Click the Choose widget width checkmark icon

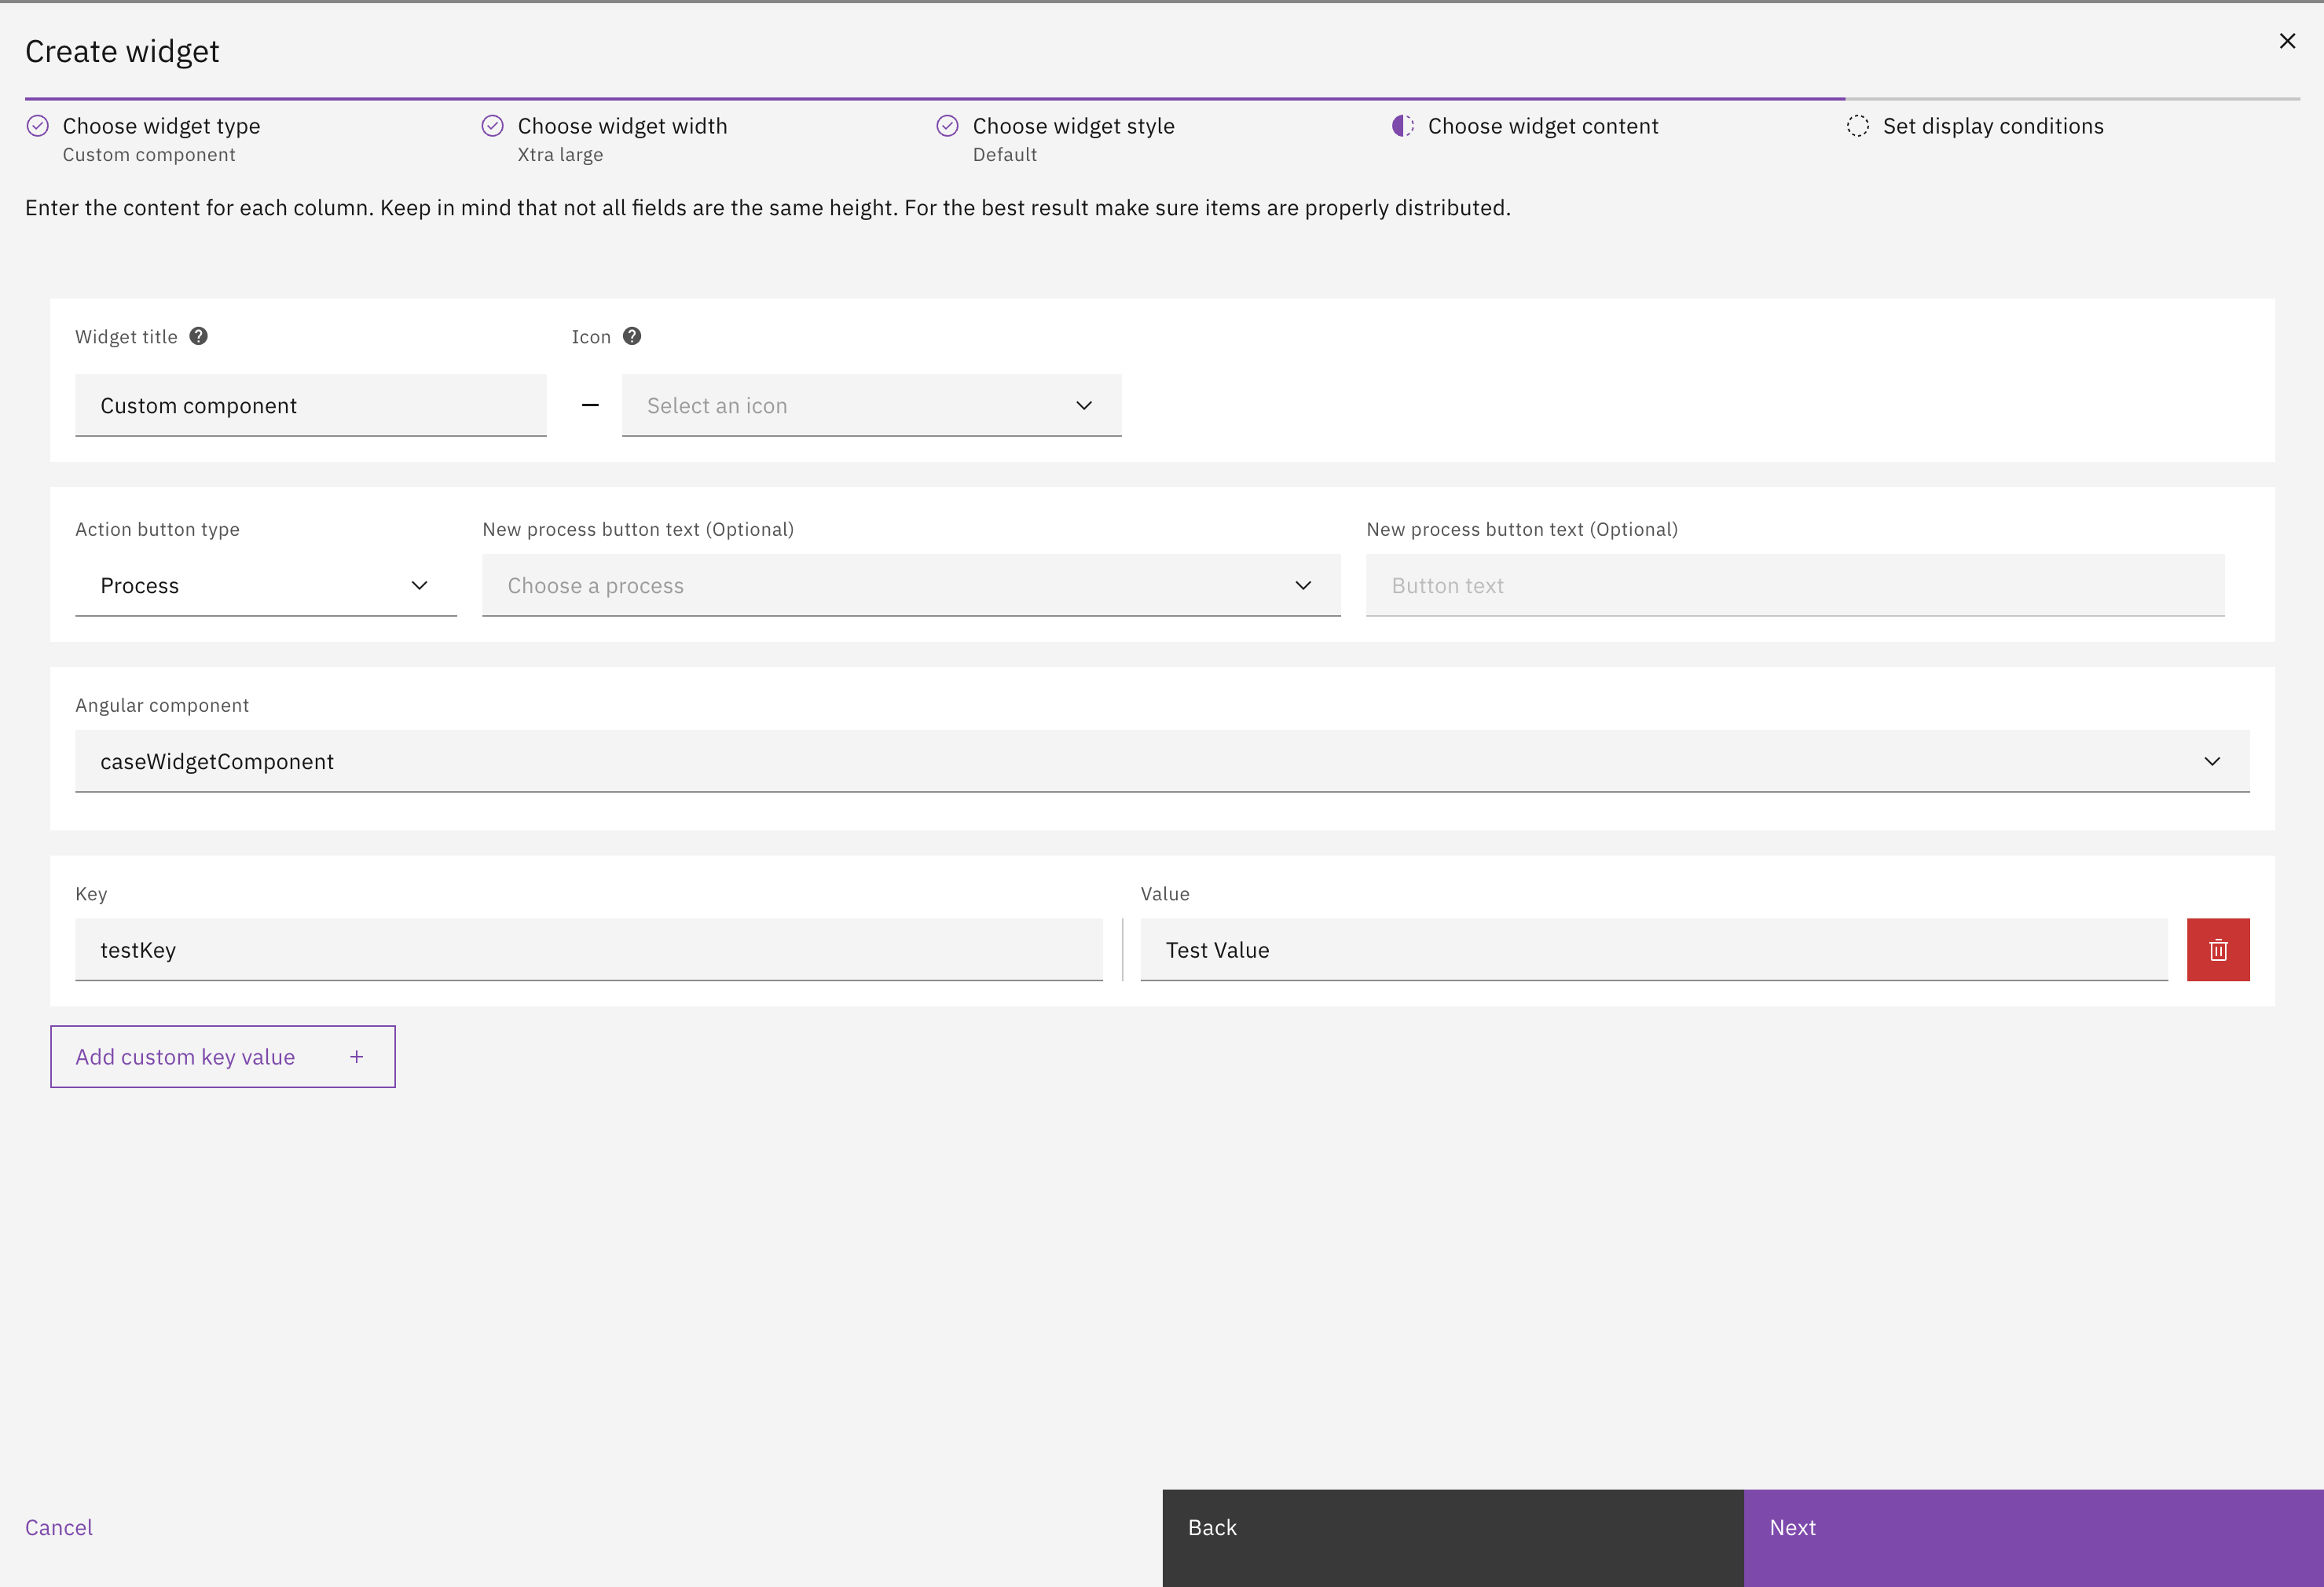coord(492,126)
